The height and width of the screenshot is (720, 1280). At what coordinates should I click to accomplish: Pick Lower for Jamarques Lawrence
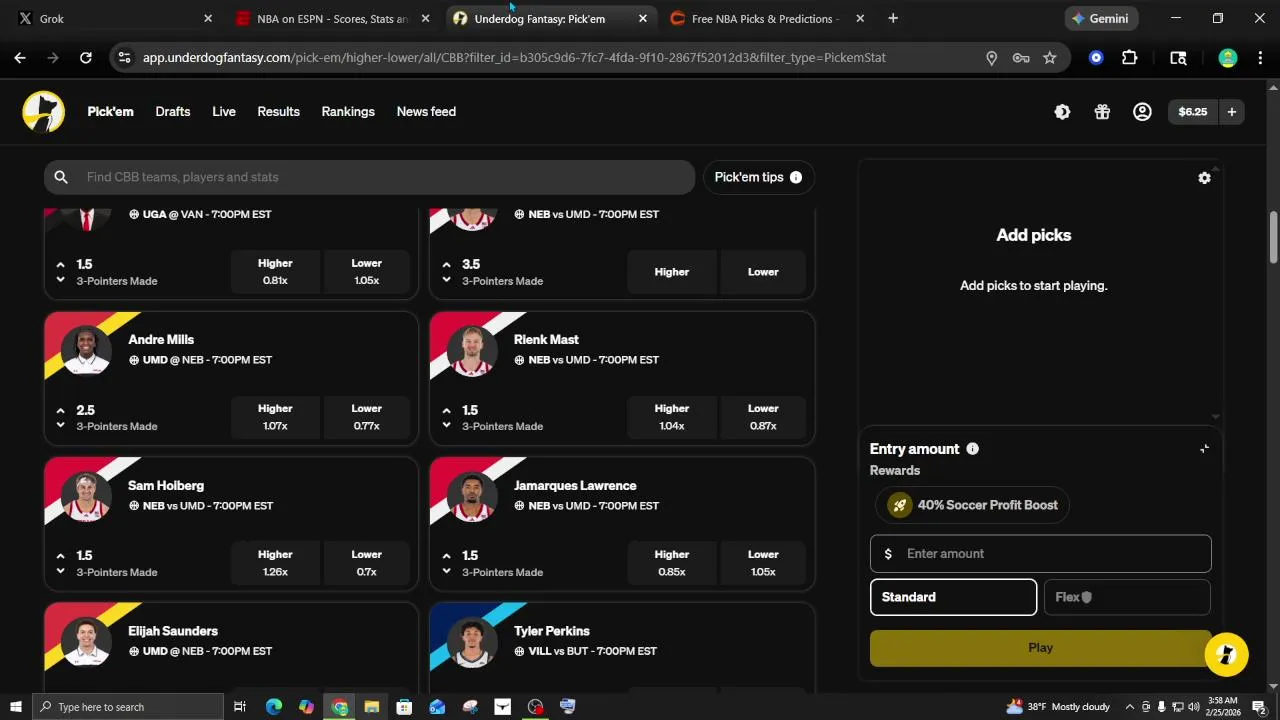(x=763, y=563)
